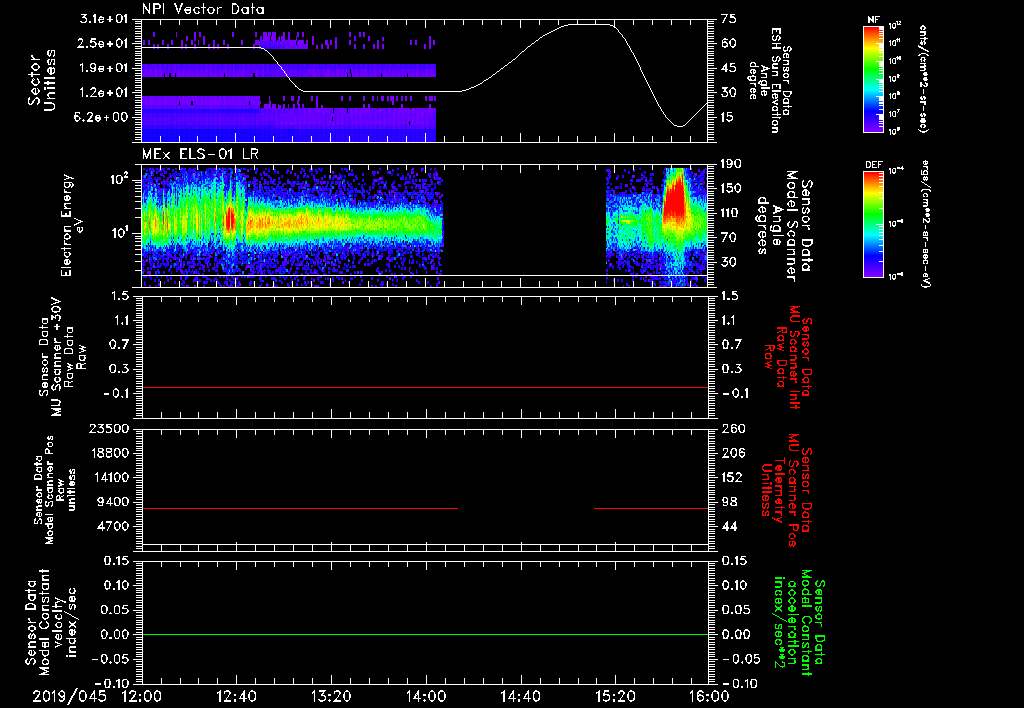Click the 14:40 time axis label

(520, 696)
